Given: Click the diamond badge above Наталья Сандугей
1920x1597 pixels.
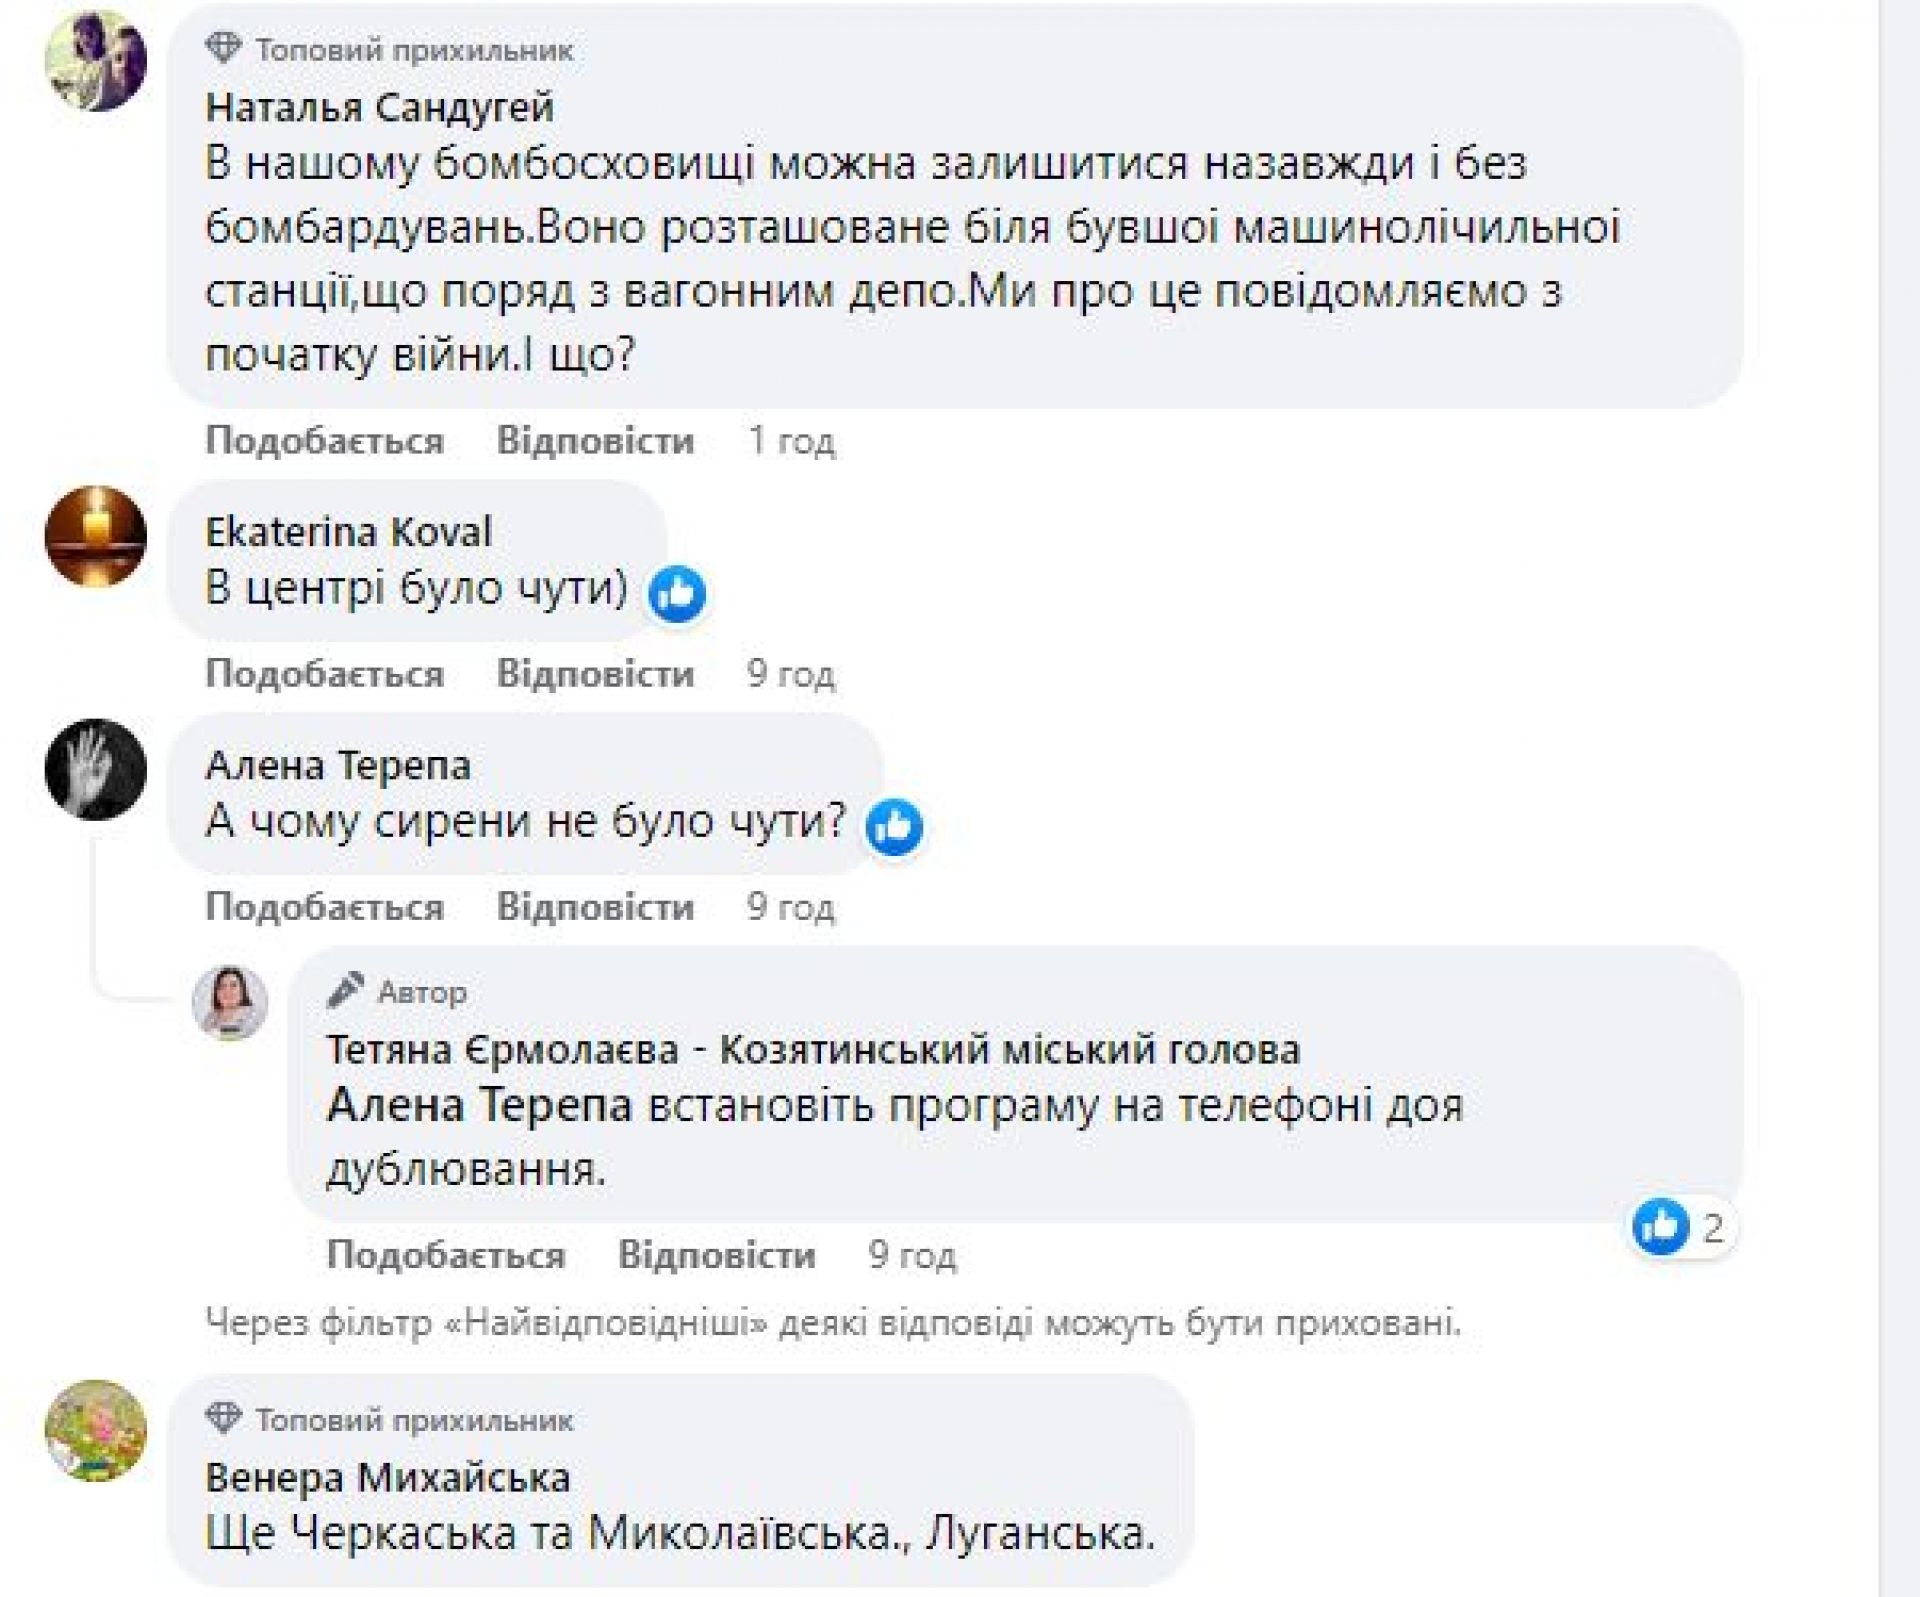Looking at the screenshot, I should point(223,48).
